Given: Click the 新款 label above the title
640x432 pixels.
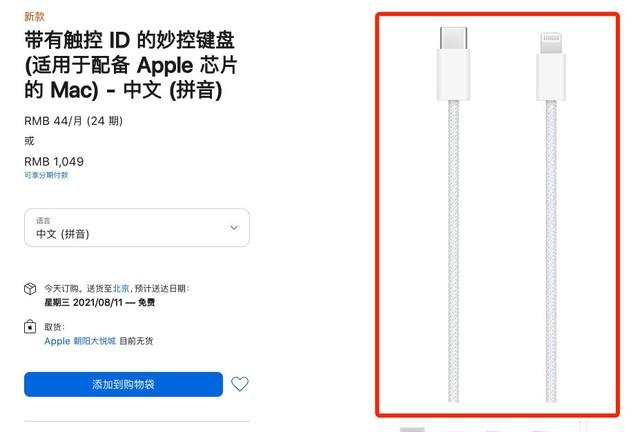Looking at the screenshot, I should [34, 16].
